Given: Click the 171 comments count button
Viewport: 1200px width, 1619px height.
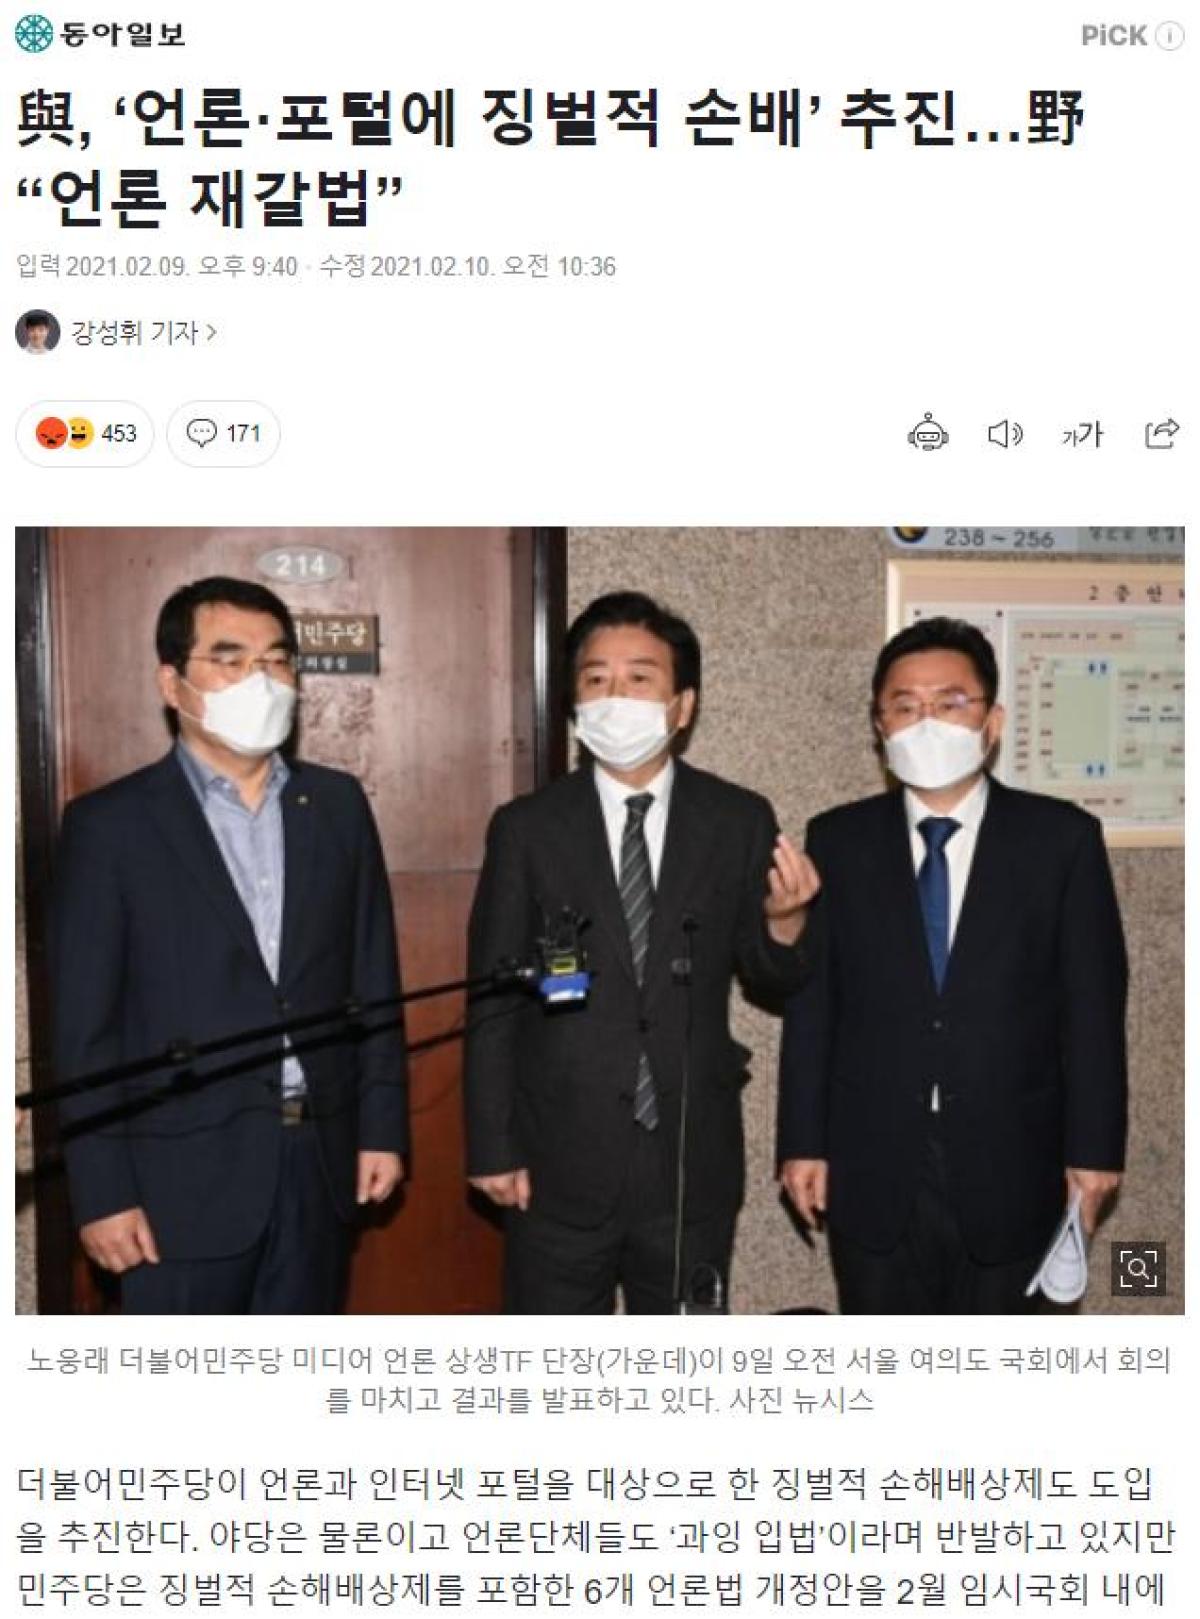Looking at the screenshot, I should [x=223, y=433].
